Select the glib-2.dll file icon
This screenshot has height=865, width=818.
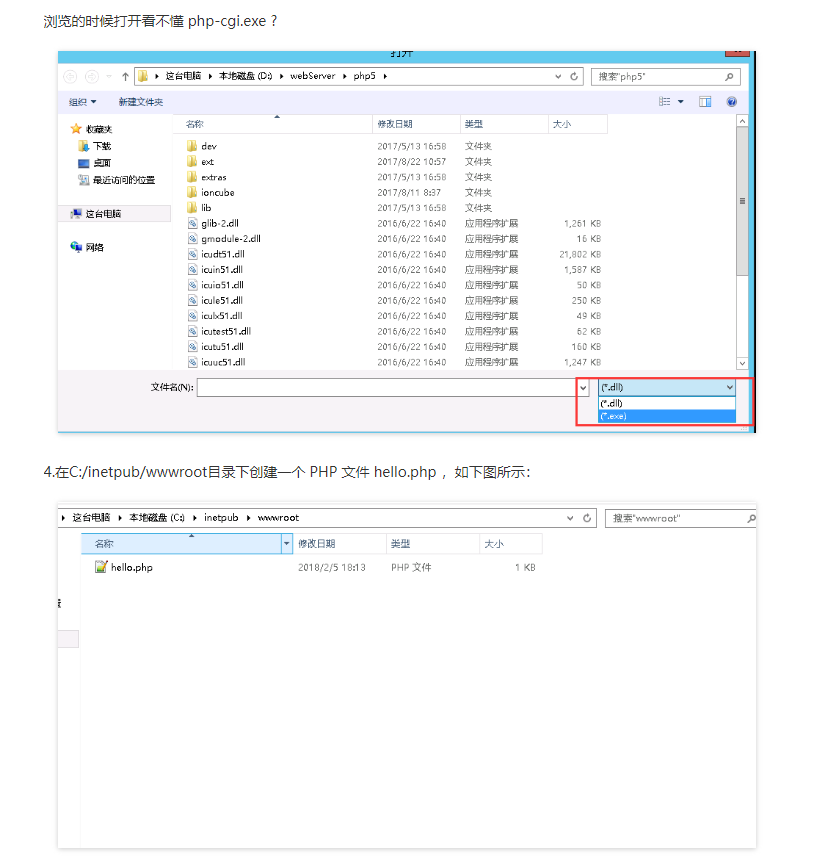click(x=192, y=223)
